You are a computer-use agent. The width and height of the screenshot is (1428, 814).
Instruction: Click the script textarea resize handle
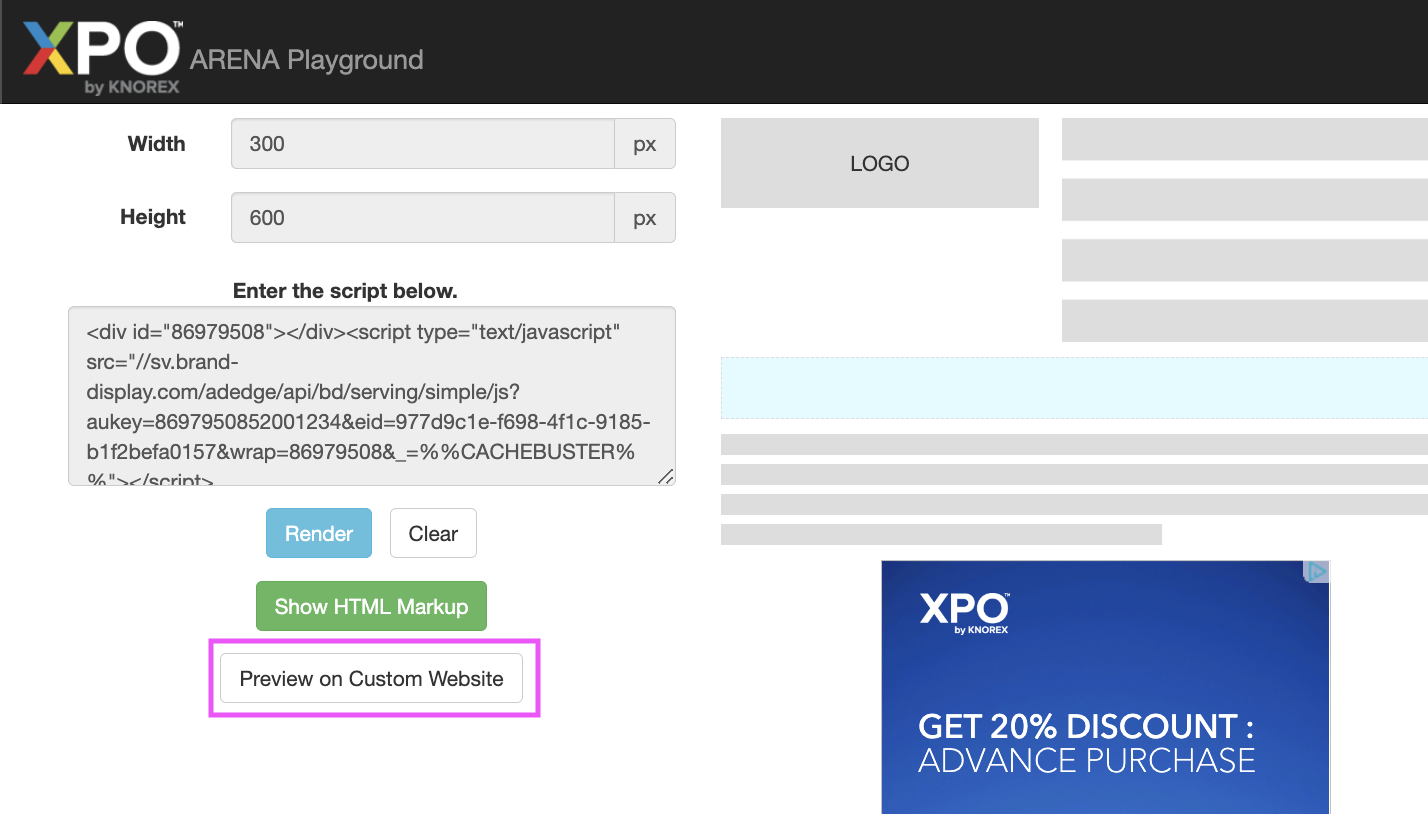(665, 476)
